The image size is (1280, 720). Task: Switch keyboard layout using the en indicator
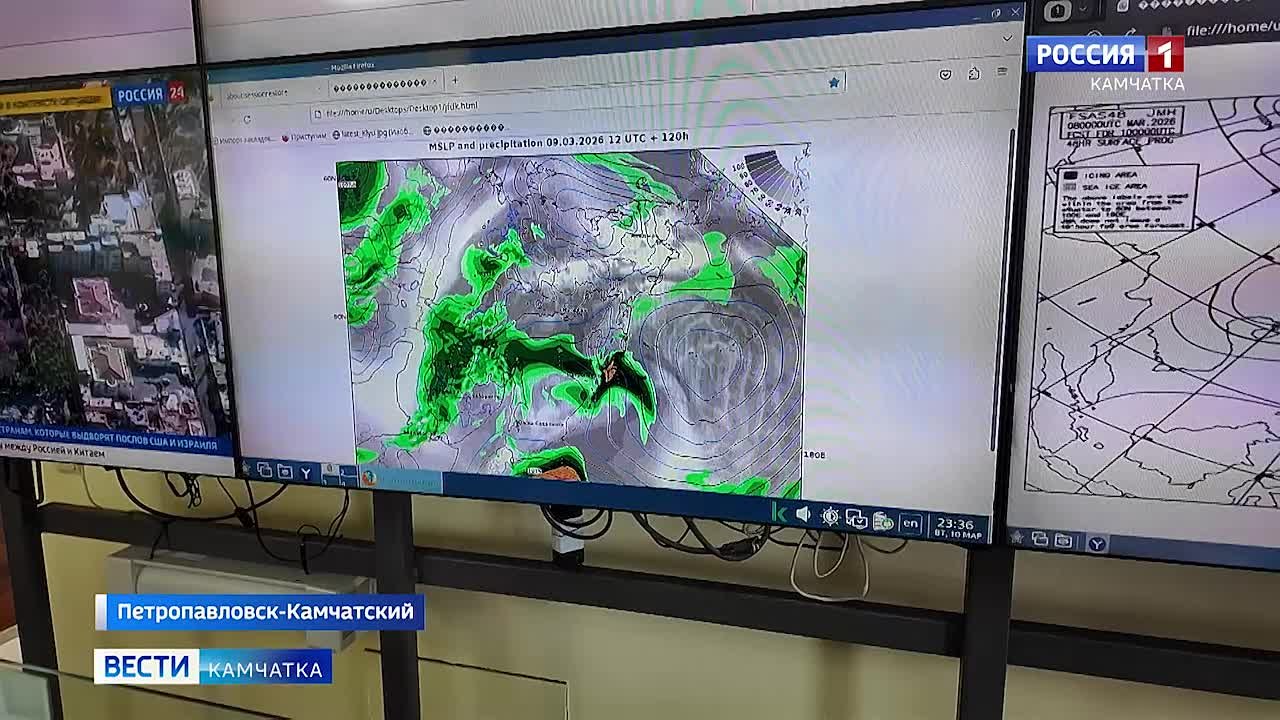click(x=909, y=523)
